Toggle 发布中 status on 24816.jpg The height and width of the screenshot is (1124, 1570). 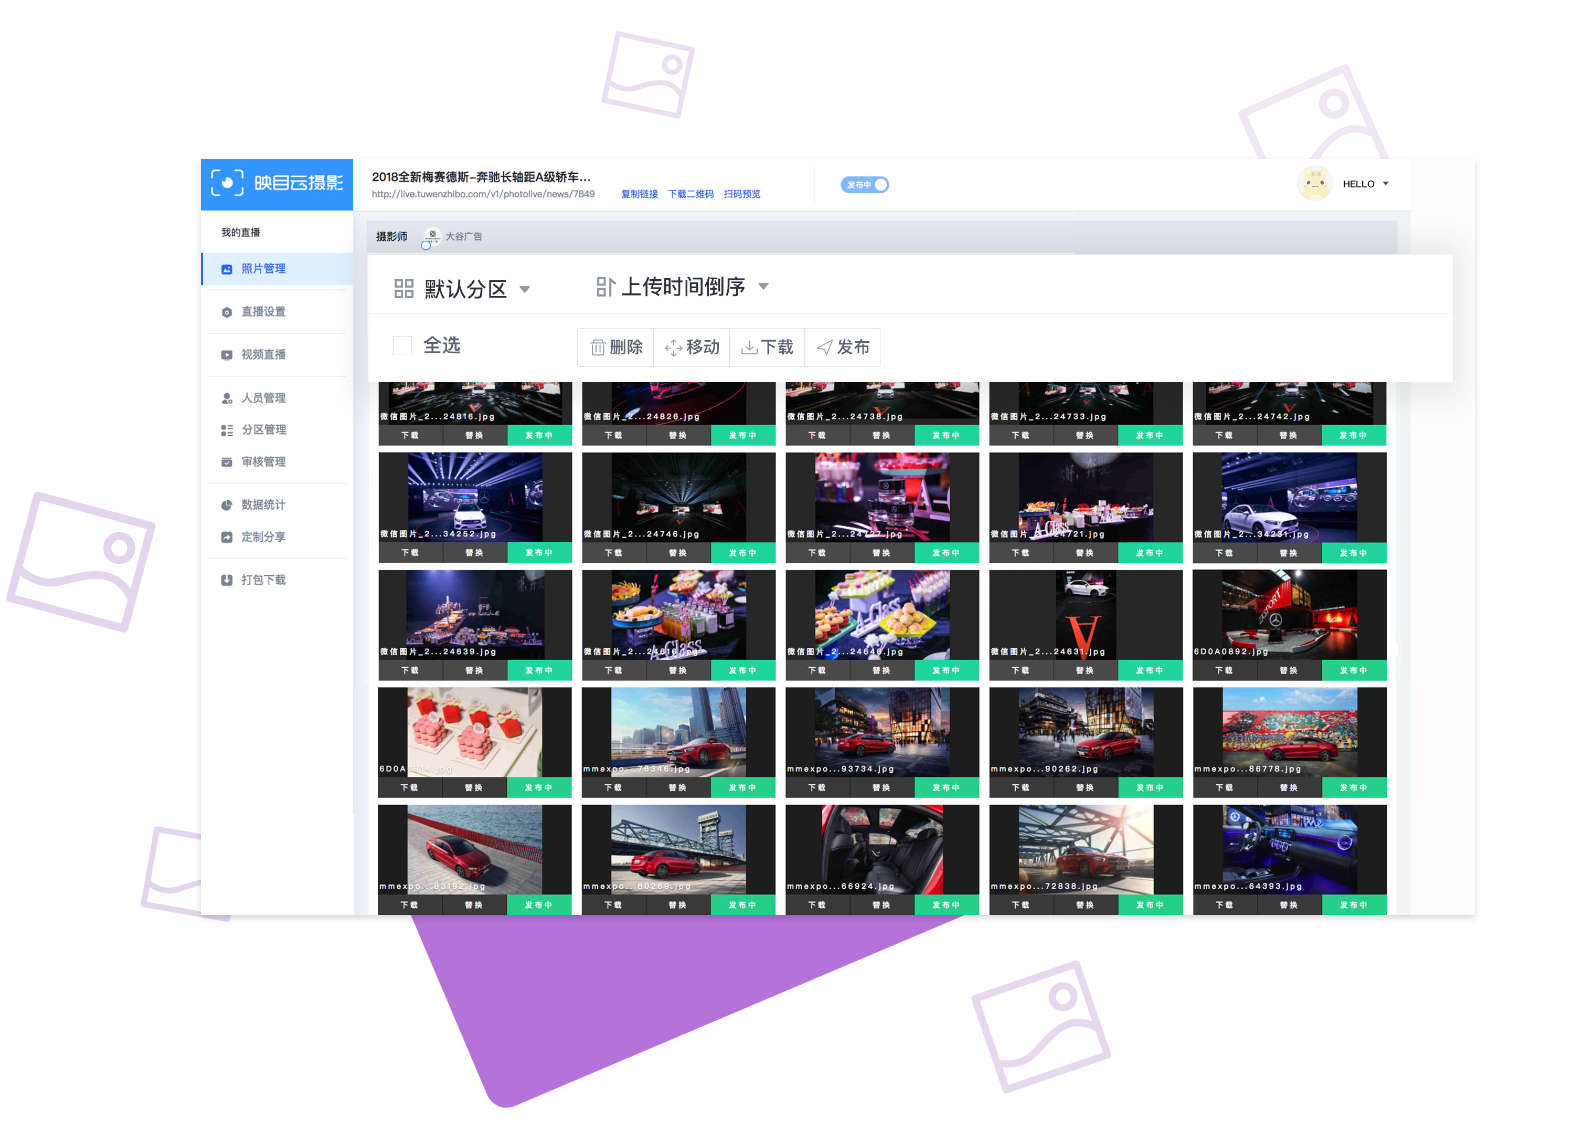pyautogui.click(x=539, y=436)
